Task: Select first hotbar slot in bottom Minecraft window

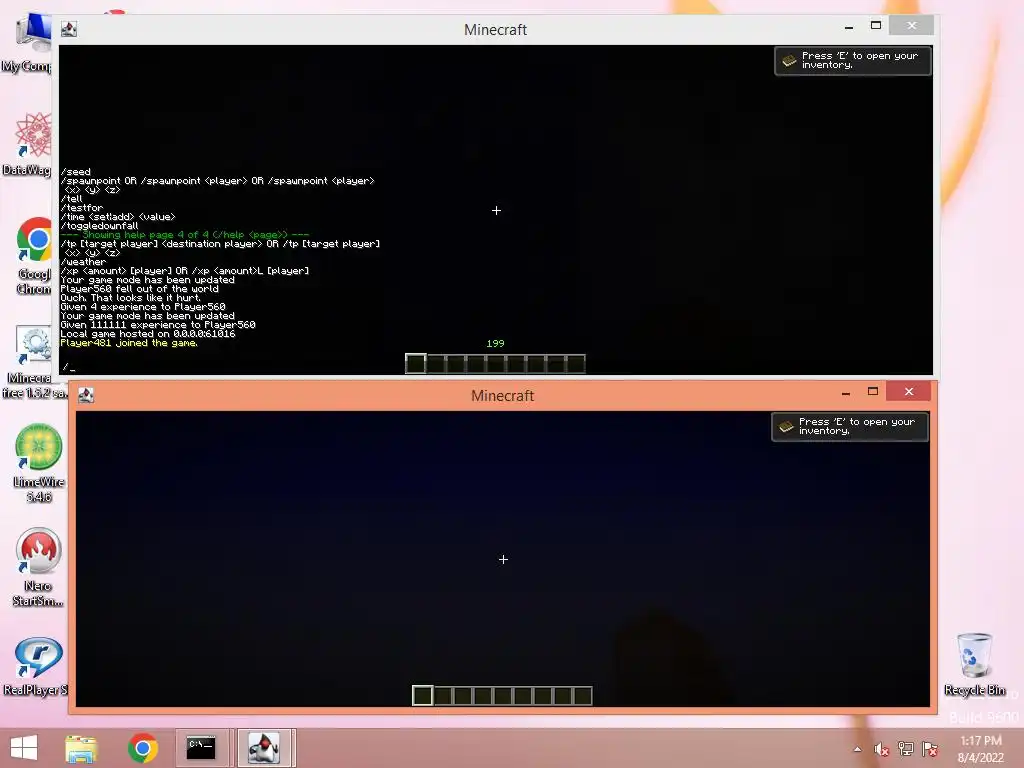Action: point(423,696)
